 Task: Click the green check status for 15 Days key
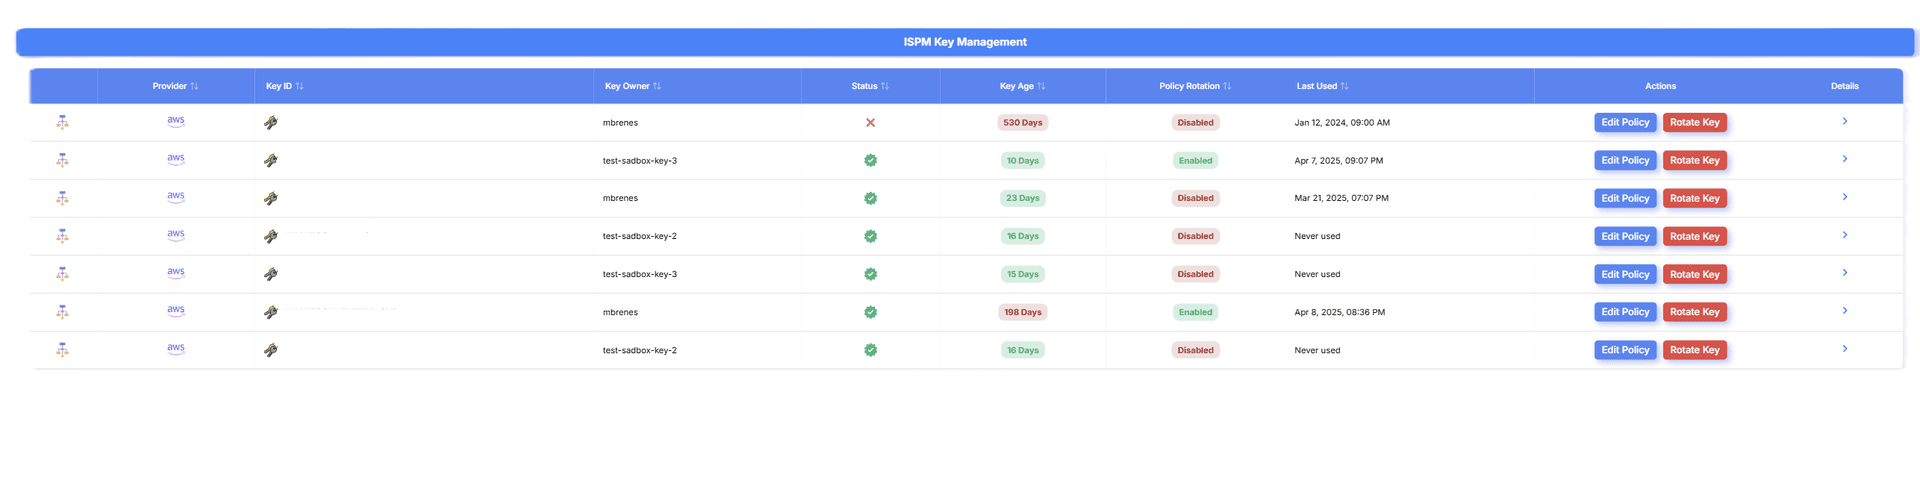pyautogui.click(x=870, y=274)
